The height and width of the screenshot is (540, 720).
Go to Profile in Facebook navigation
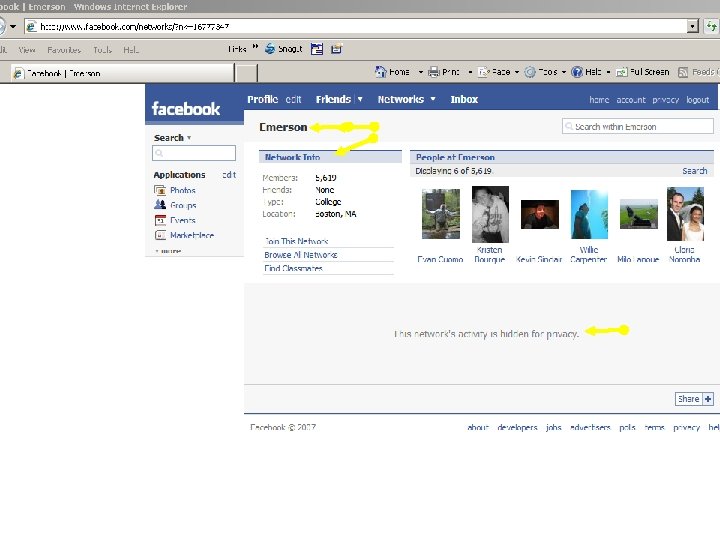point(263,99)
